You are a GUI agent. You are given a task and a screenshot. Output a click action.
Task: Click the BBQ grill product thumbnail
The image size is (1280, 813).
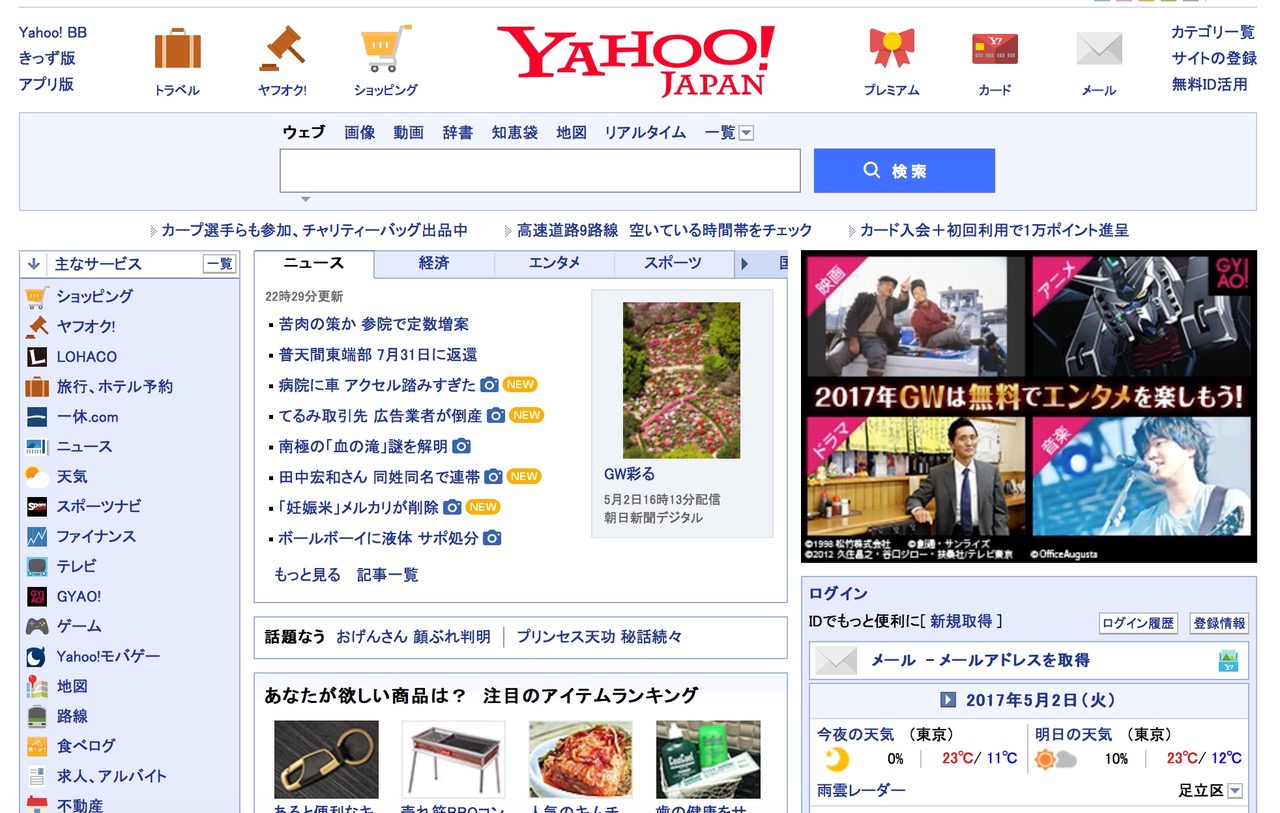click(x=454, y=759)
